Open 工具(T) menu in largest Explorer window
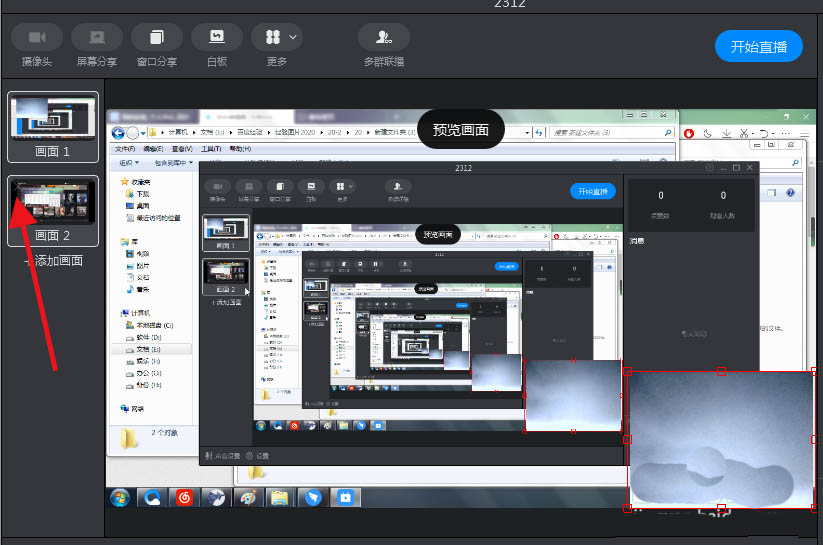Image resolution: width=823 pixels, height=545 pixels. (211, 149)
